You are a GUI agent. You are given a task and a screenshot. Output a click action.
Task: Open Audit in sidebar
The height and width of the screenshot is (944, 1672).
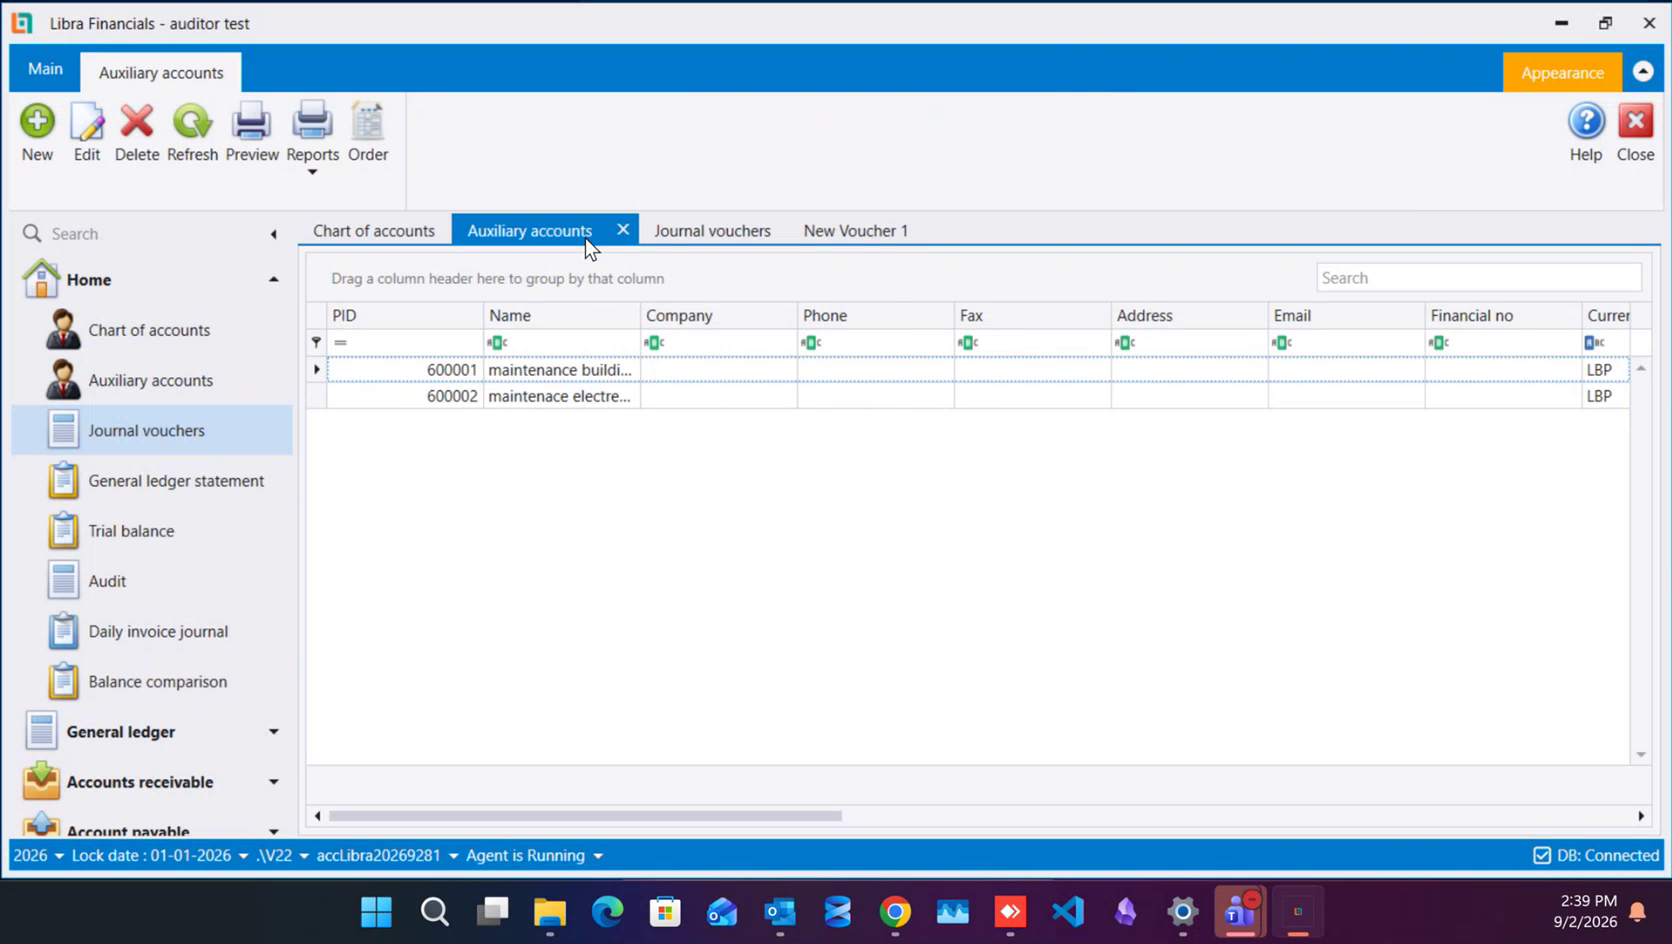[x=107, y=581]
